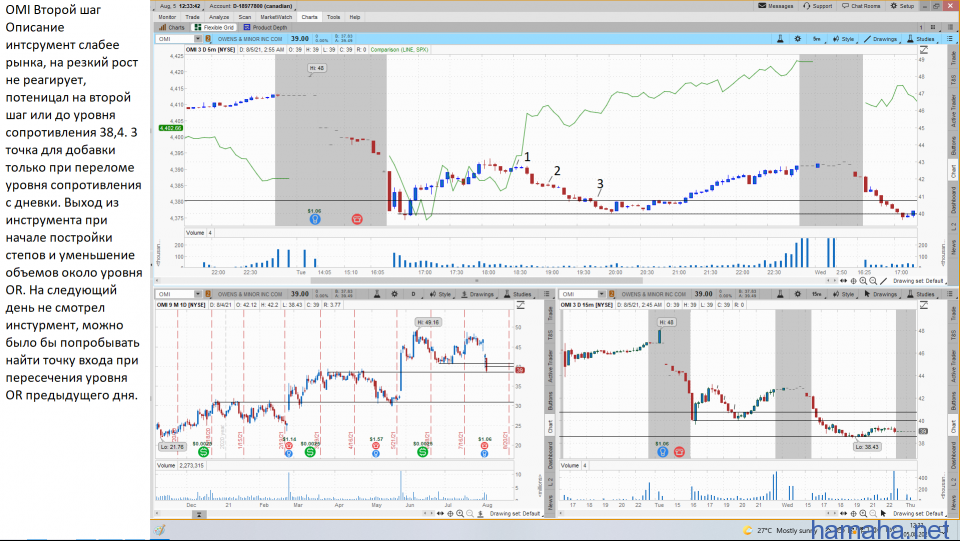Image resolution: width=960 pixels, height=541 pixels.
Task: Open the 15m timeframe dropdown
Action: (817, 294)
